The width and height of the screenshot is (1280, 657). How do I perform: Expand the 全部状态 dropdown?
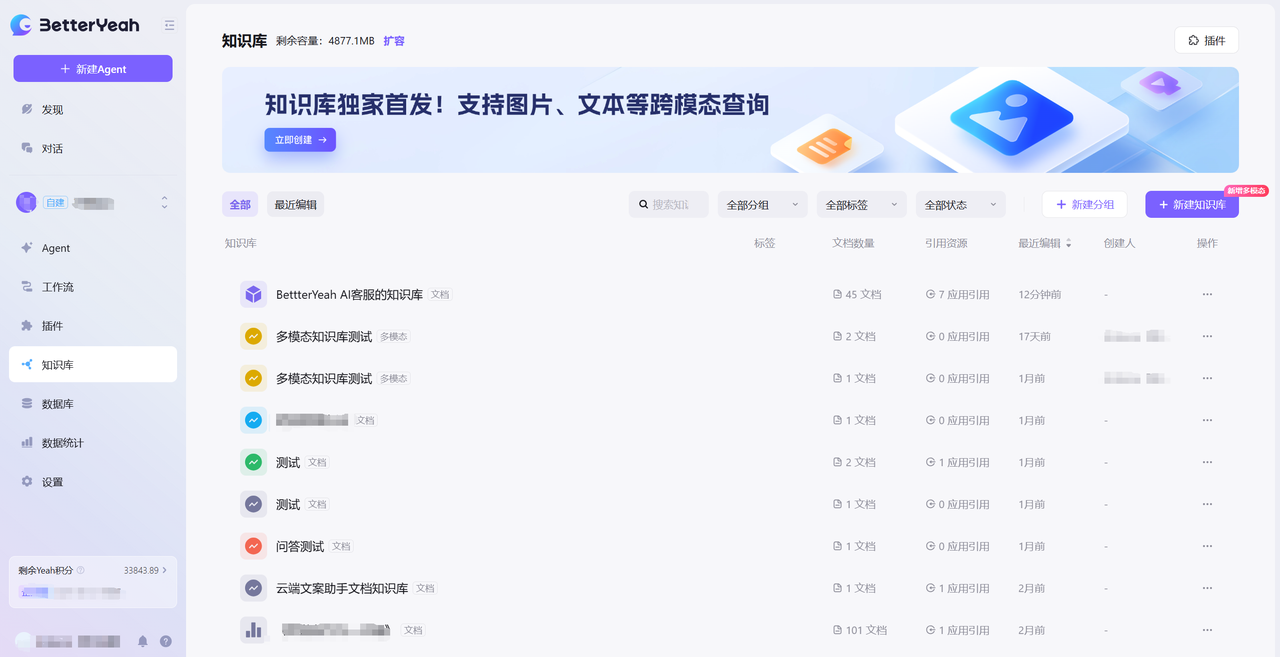tap(960, 205)
